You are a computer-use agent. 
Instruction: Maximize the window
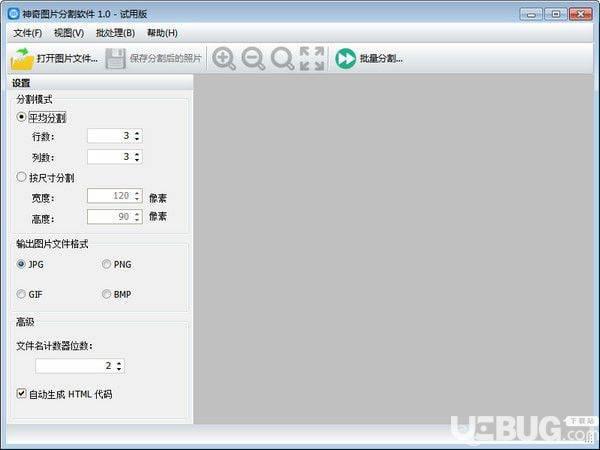(556, 15)
